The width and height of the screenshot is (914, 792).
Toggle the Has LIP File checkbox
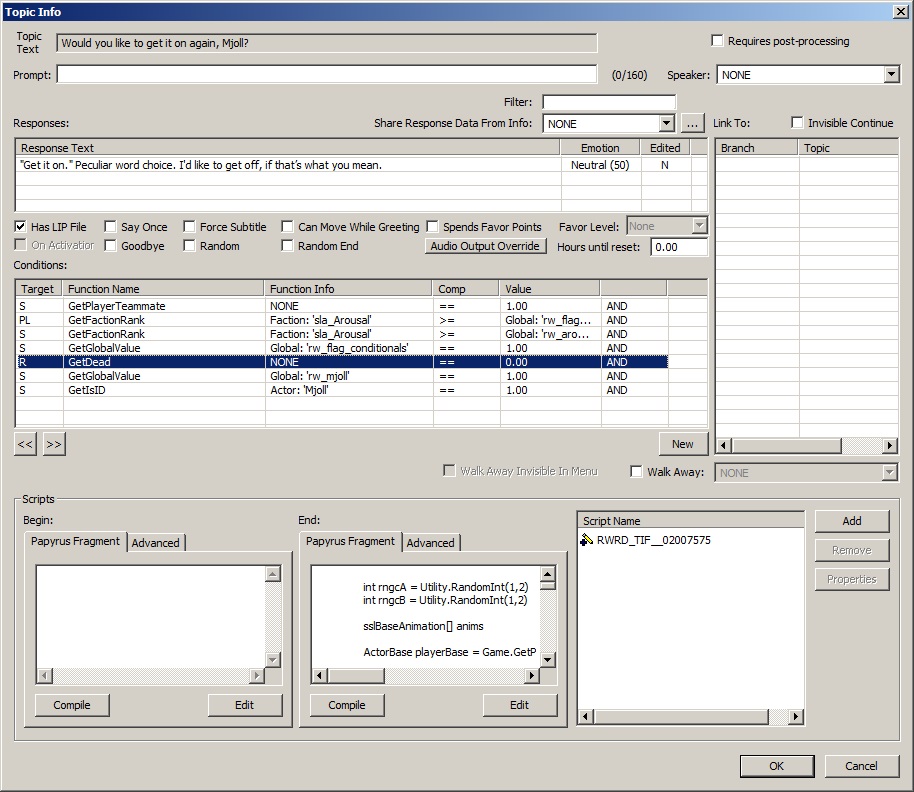(22, 227)
